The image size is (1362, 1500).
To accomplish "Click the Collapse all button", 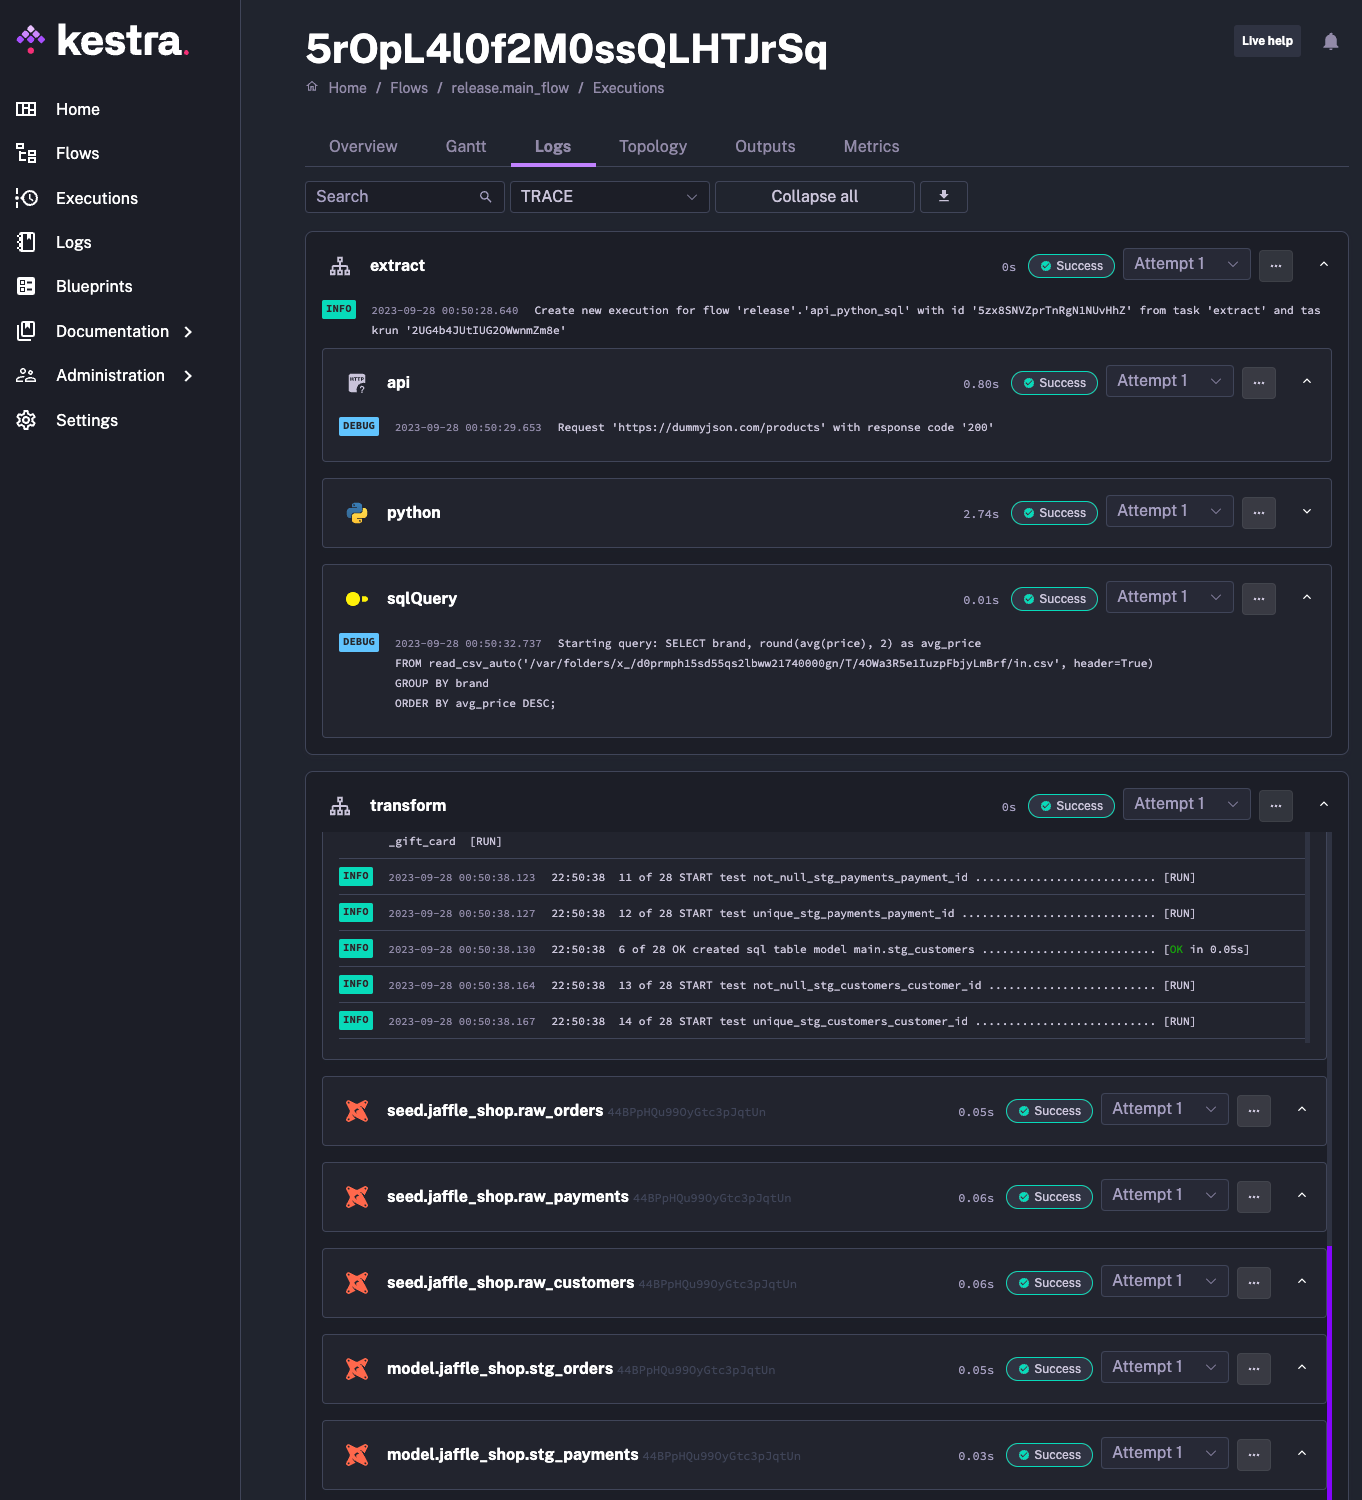I will click(x=814, y=197).
